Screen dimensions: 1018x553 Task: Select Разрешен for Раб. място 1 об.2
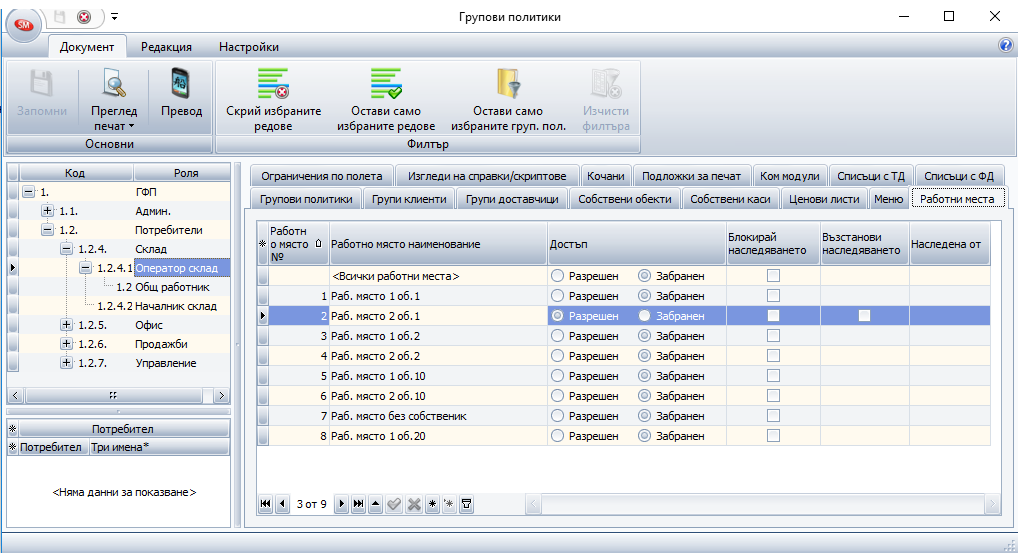click(x=557, y=336)
